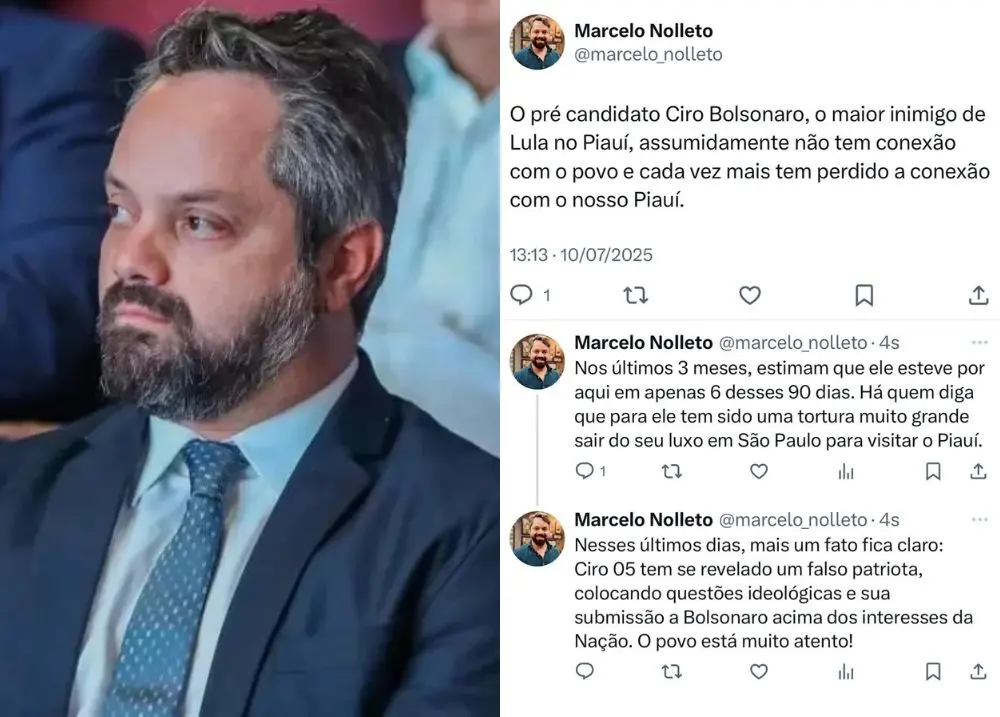View analytics of the 'Nesses últimos dias' tweet
Viewport: 1000px width, 717px height.
846,671
